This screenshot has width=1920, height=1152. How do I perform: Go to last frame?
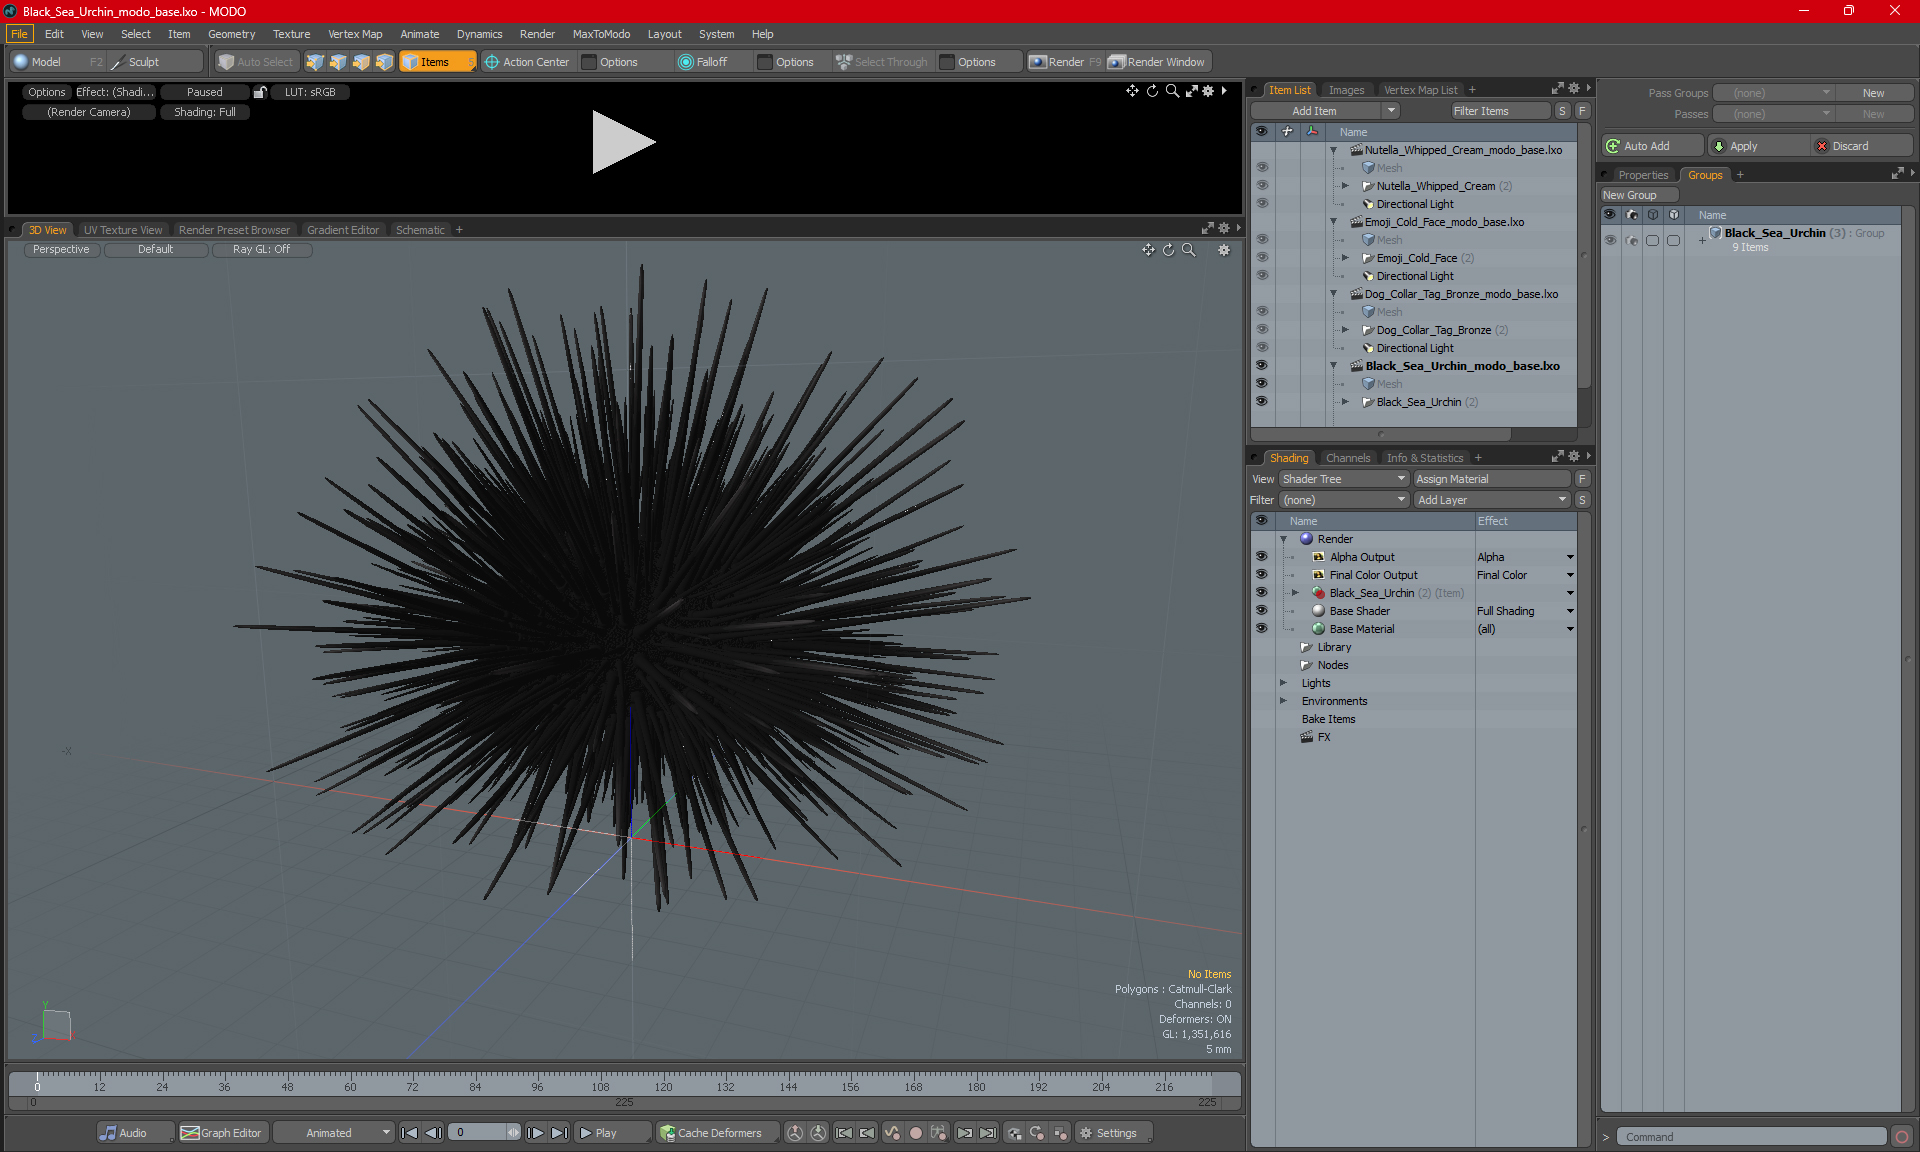(x=560, y=1133)
